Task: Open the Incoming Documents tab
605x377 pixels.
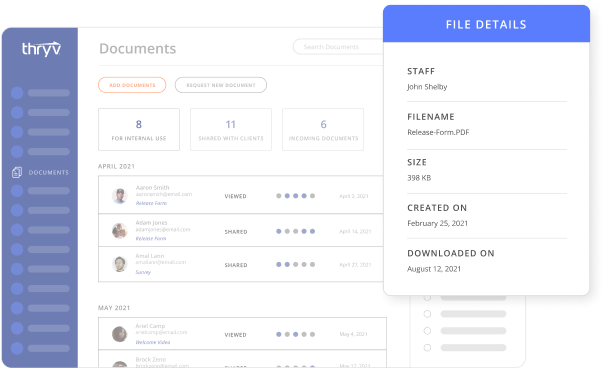Action: coord(323,129)
